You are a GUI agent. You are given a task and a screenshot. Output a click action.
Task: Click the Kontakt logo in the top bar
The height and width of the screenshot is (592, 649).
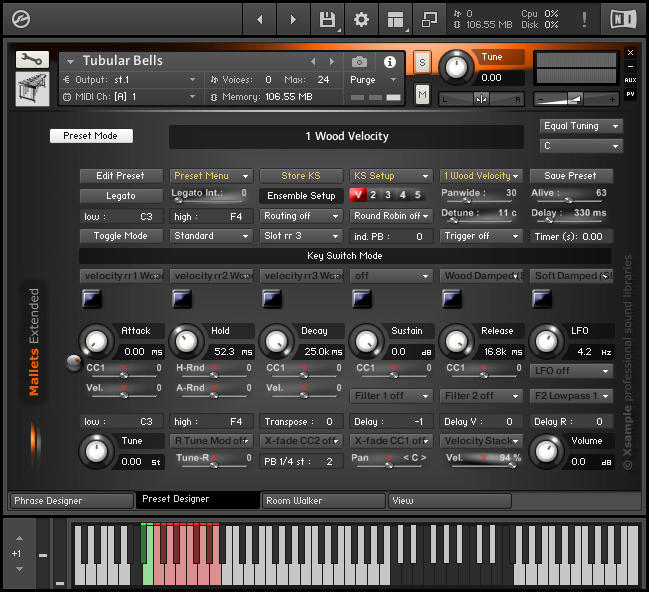point(21,19)
